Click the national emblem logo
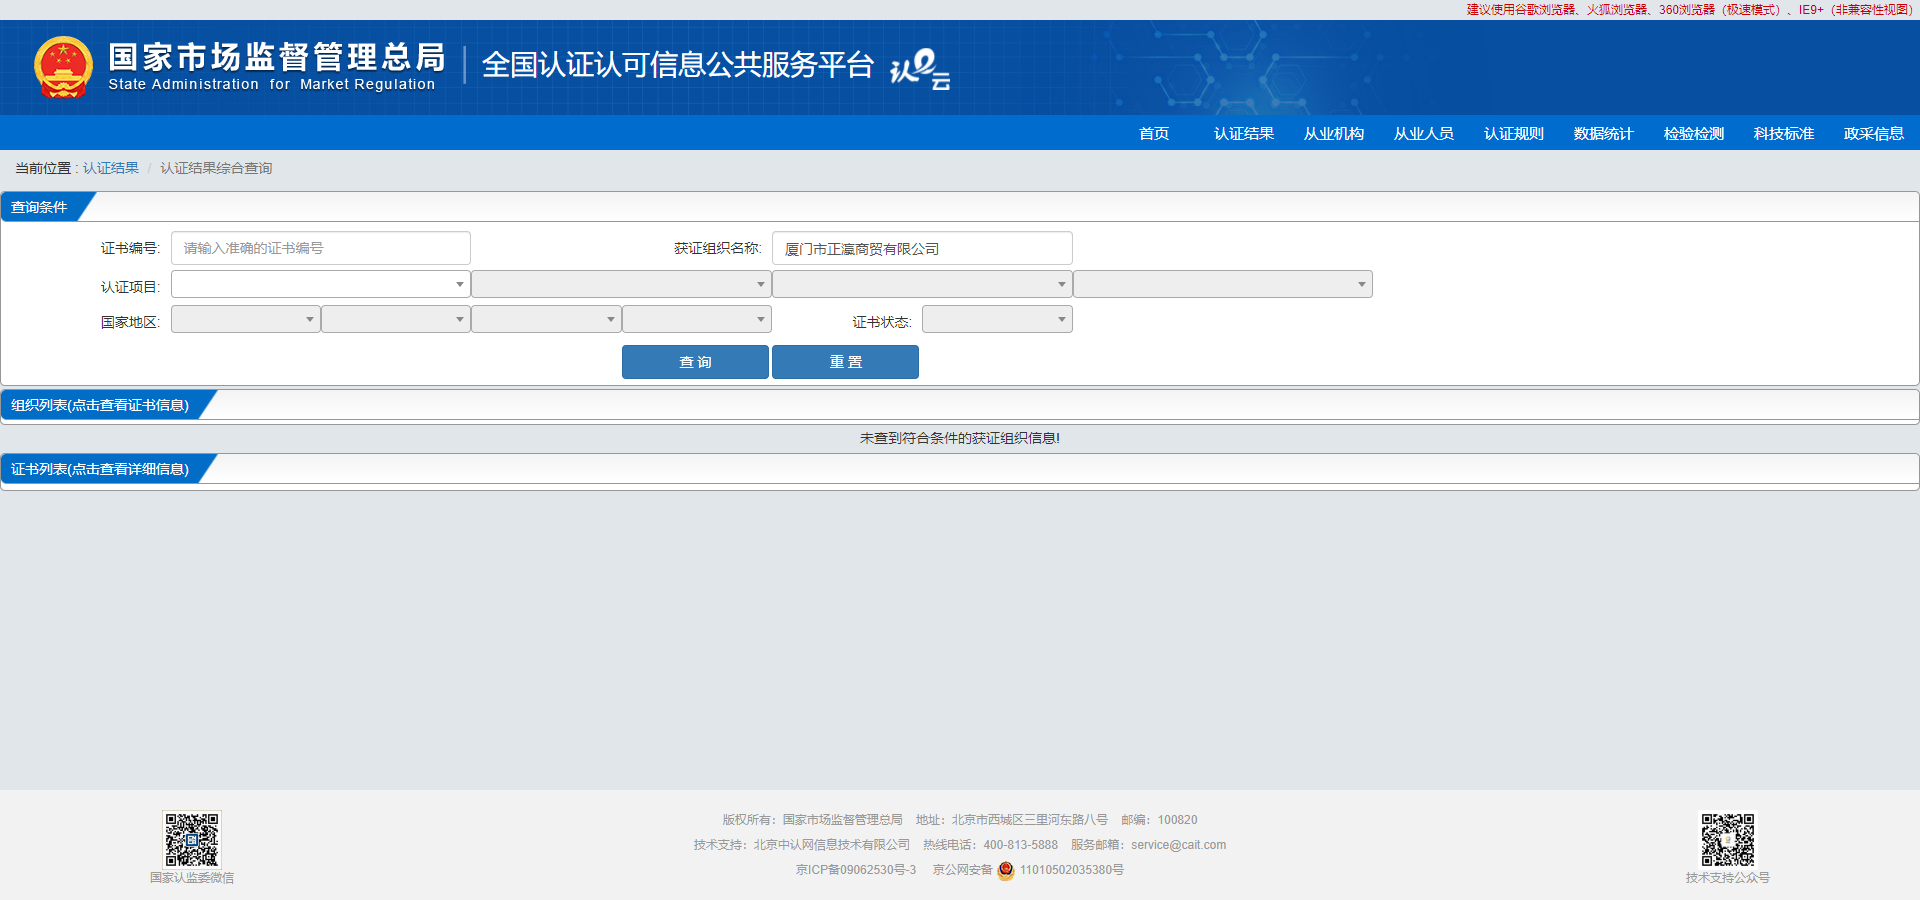The height and width of the screenshot is (900, 1920). [x=63, y=67]
